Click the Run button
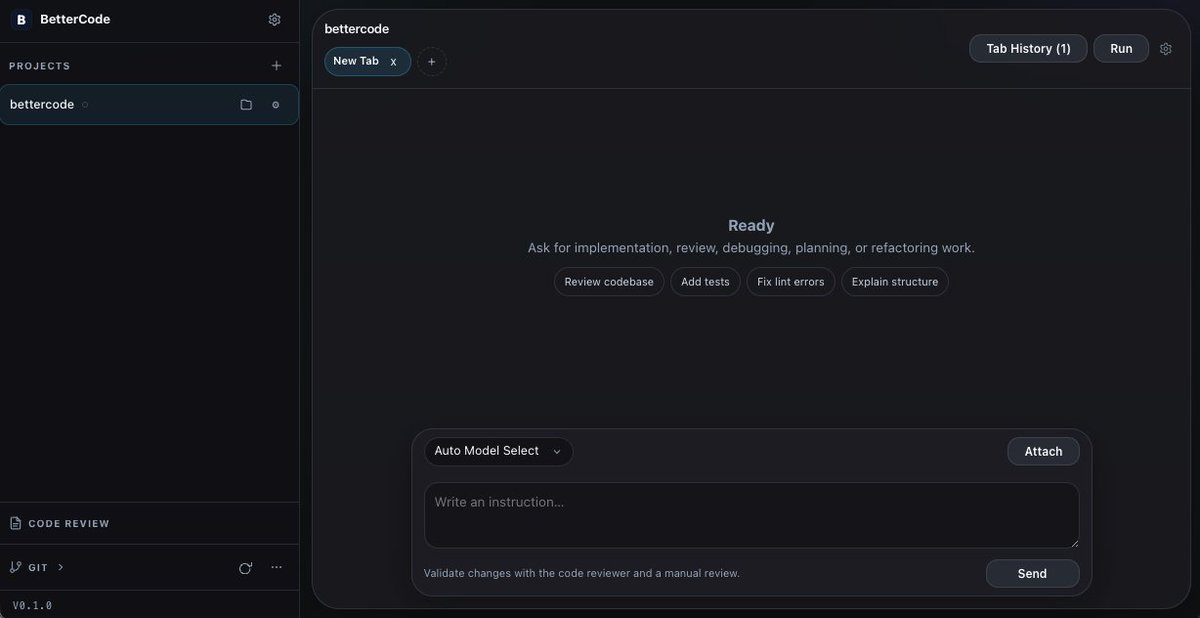 [1121, 48]
